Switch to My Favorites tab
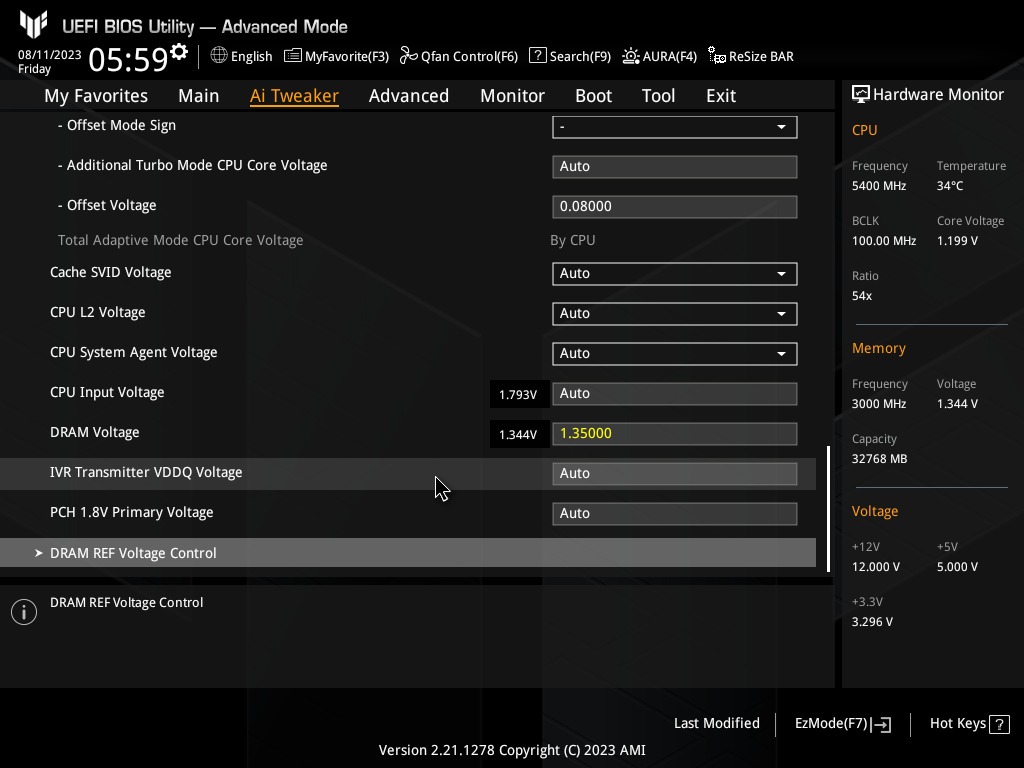 click(96, 95)
